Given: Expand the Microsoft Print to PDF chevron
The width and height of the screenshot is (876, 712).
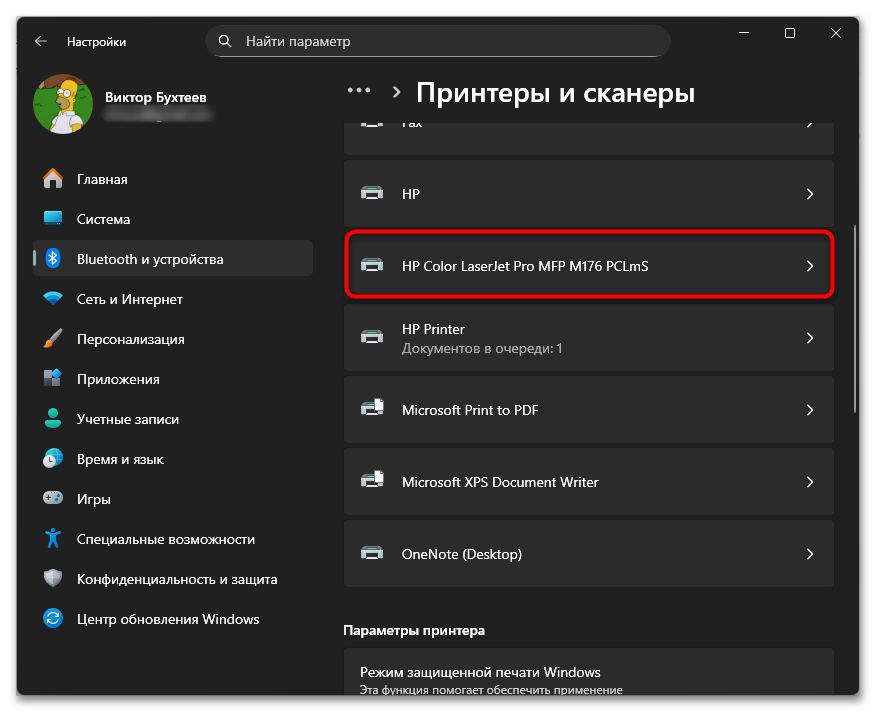Looking at the screenshot, I should [x=810, y=410].
